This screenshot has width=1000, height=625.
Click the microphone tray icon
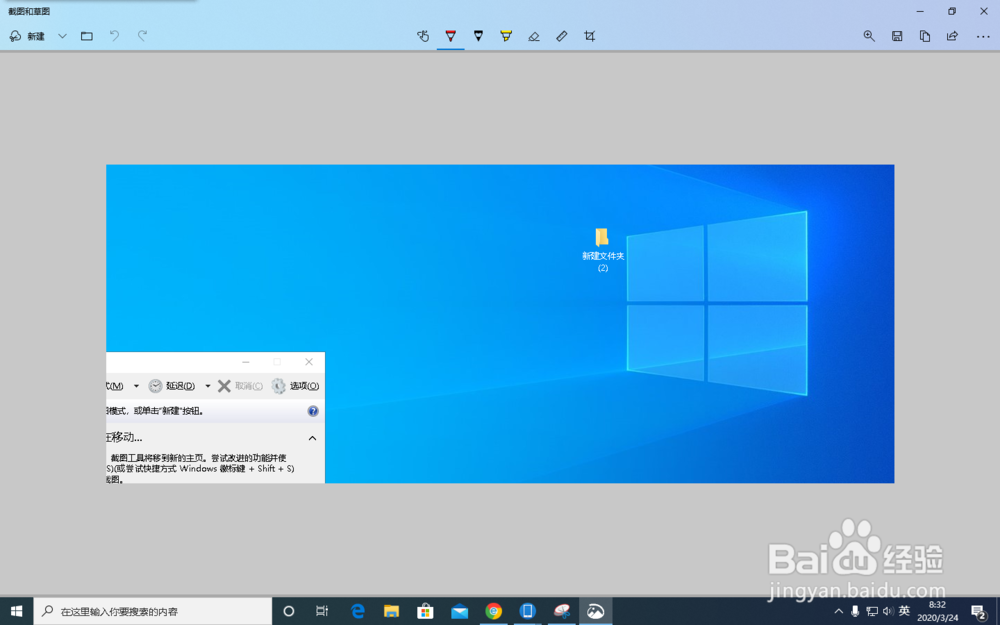tap(855, 611)
